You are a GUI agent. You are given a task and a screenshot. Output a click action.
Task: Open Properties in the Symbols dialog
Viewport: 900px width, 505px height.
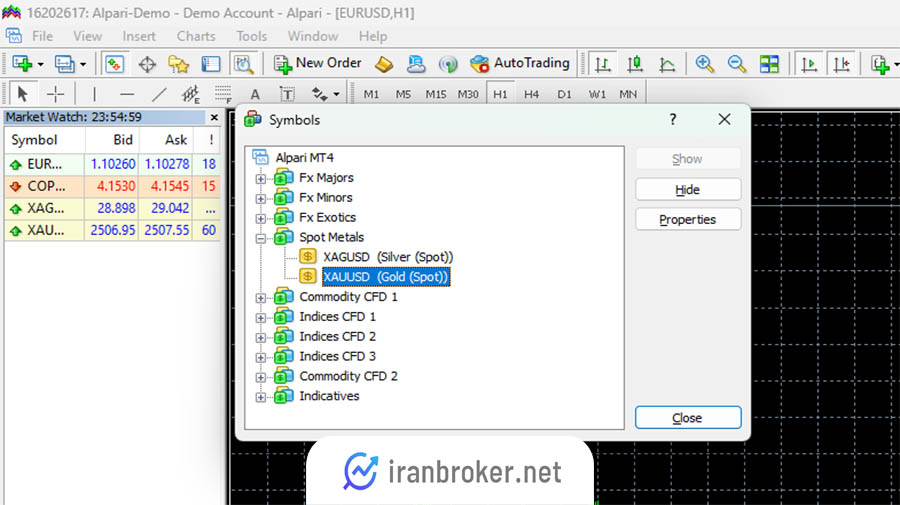(688, 219)
